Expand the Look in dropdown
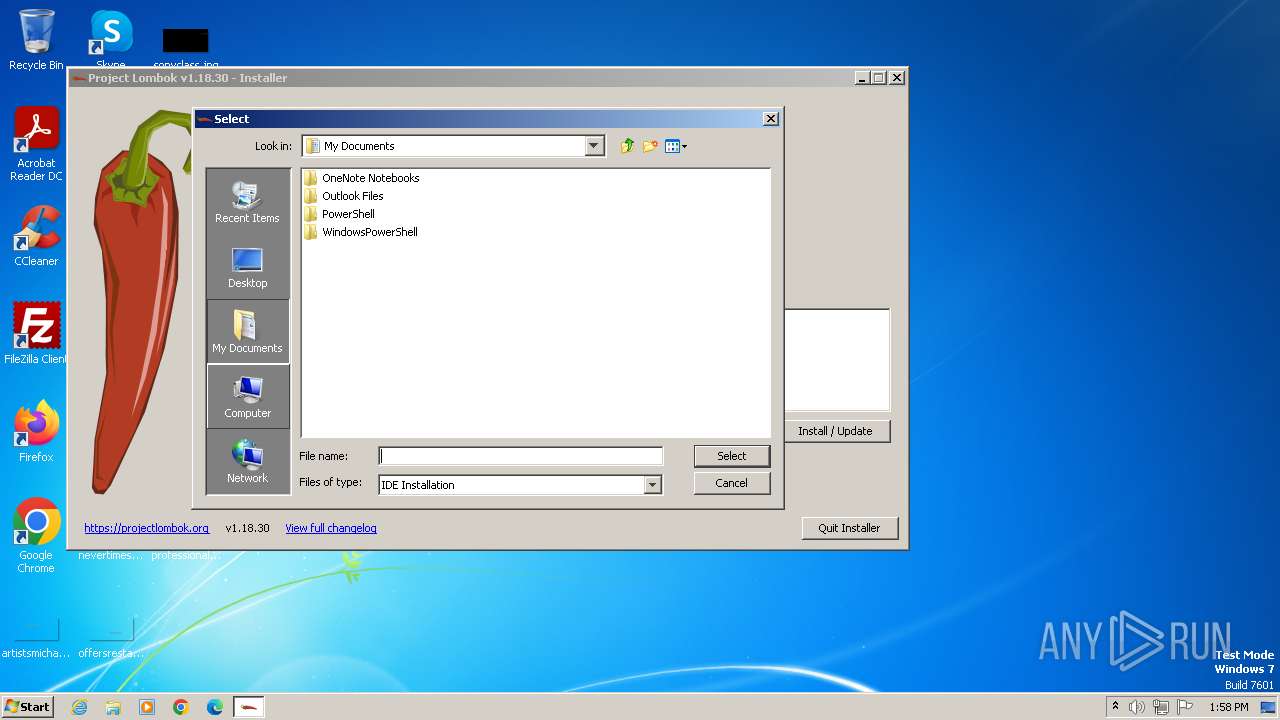This screenshot has height=720, width=1280. pos(594,146)
